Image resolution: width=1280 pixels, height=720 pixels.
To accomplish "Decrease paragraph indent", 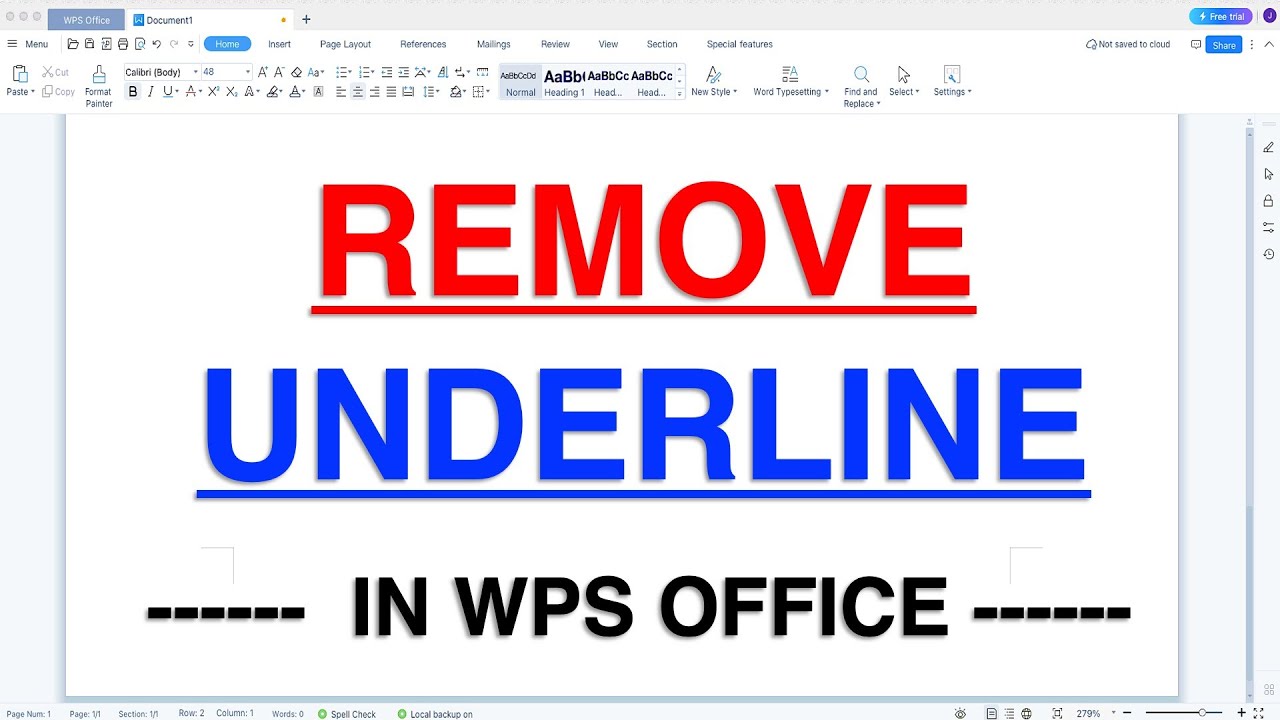I will coord(387,72).
